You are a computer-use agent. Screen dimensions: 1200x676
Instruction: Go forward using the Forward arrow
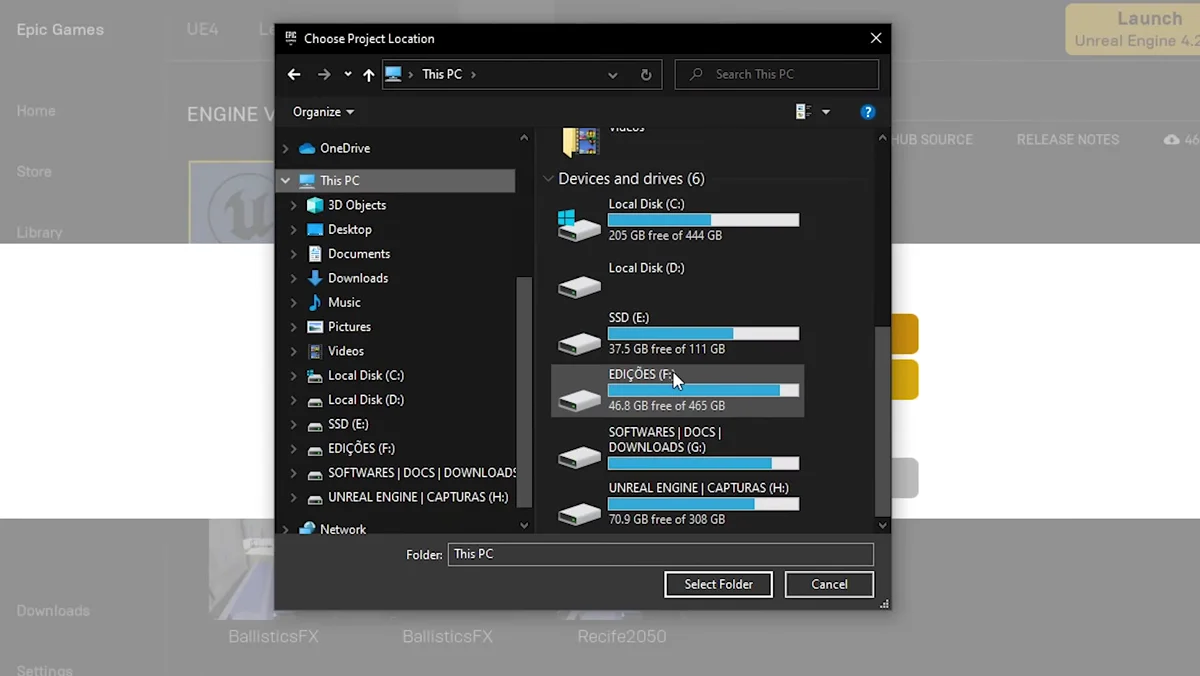point(323,74)
